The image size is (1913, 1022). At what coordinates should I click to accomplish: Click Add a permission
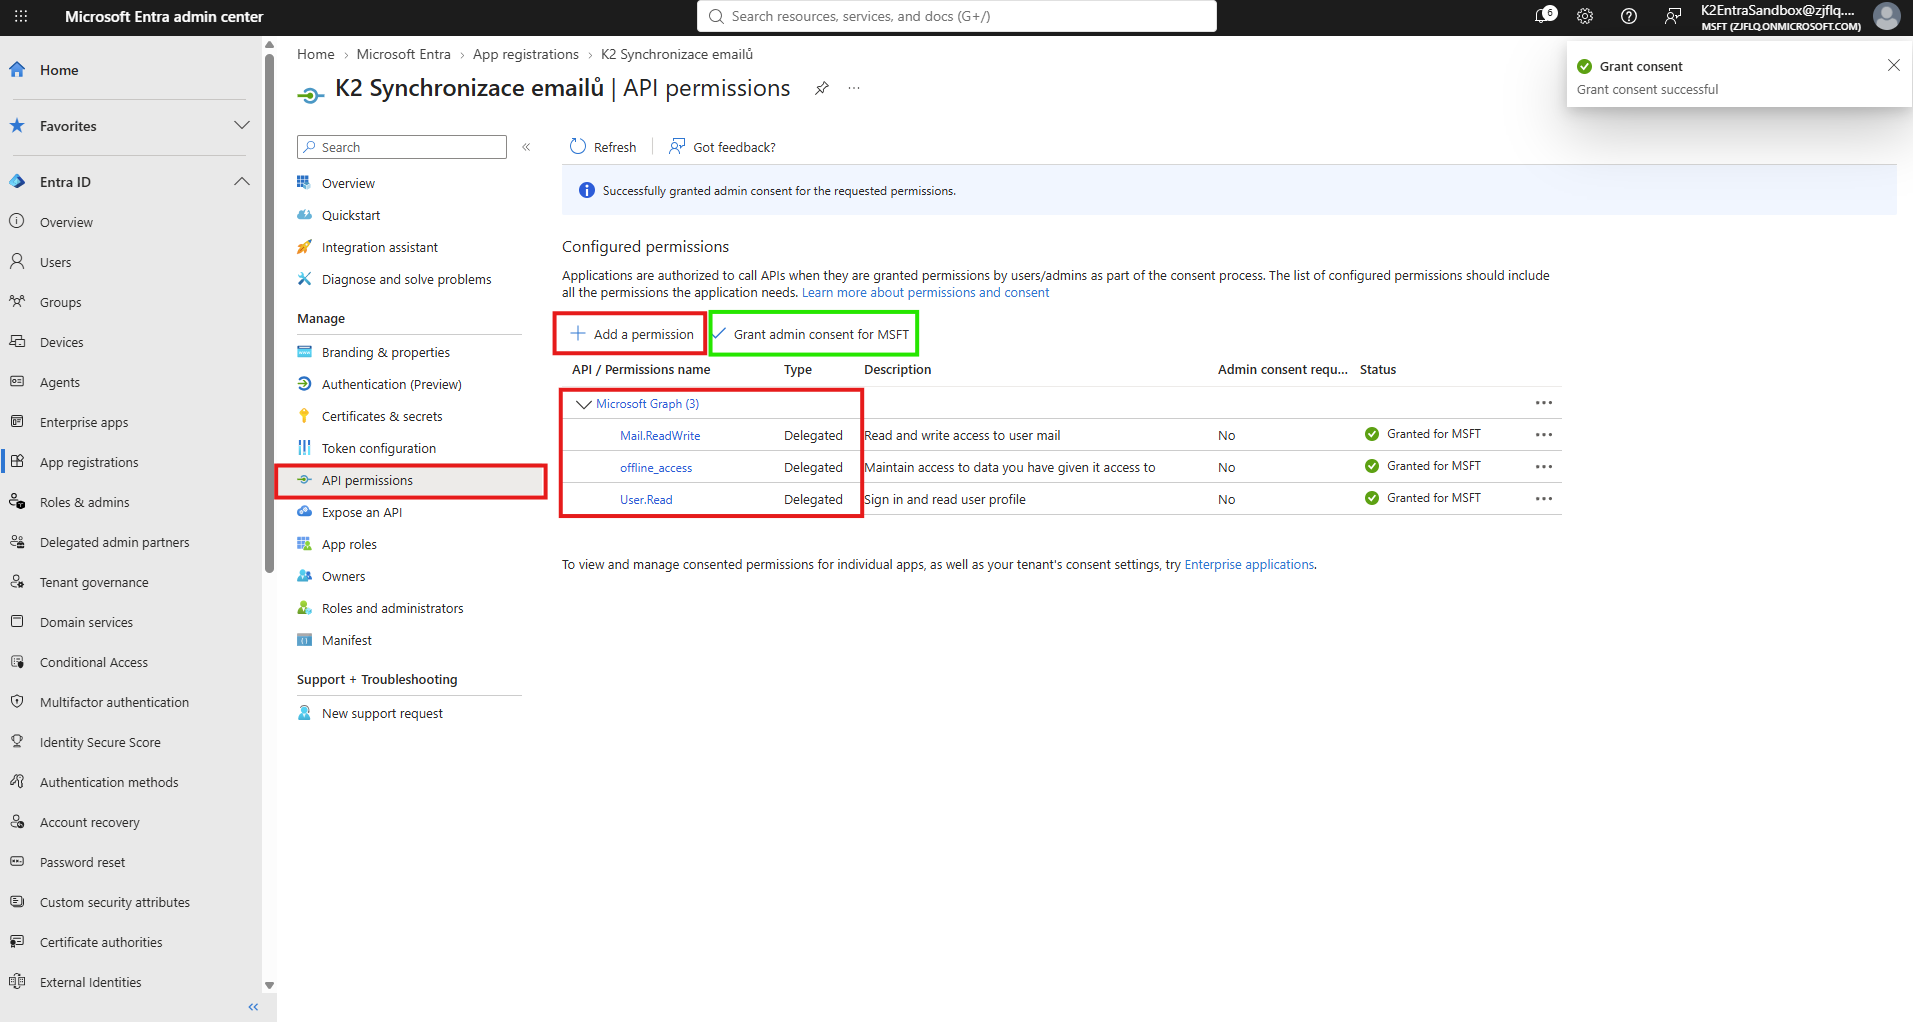pos(631,334)
